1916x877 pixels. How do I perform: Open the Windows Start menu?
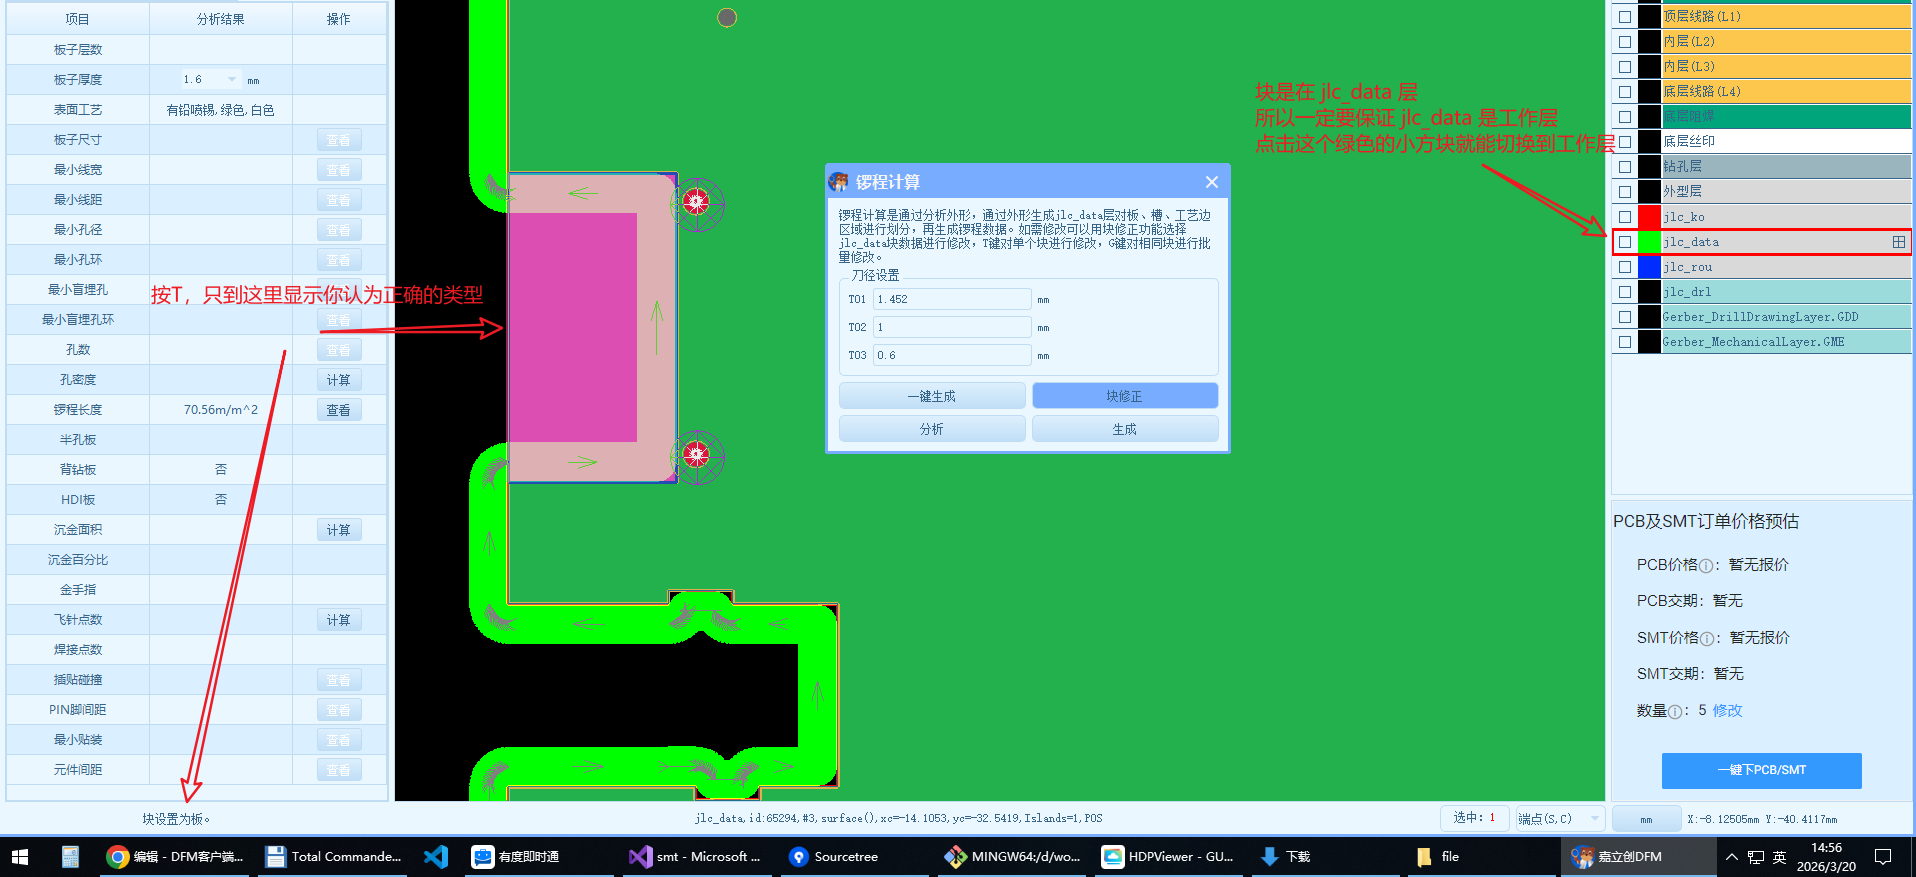coord(20,857)
